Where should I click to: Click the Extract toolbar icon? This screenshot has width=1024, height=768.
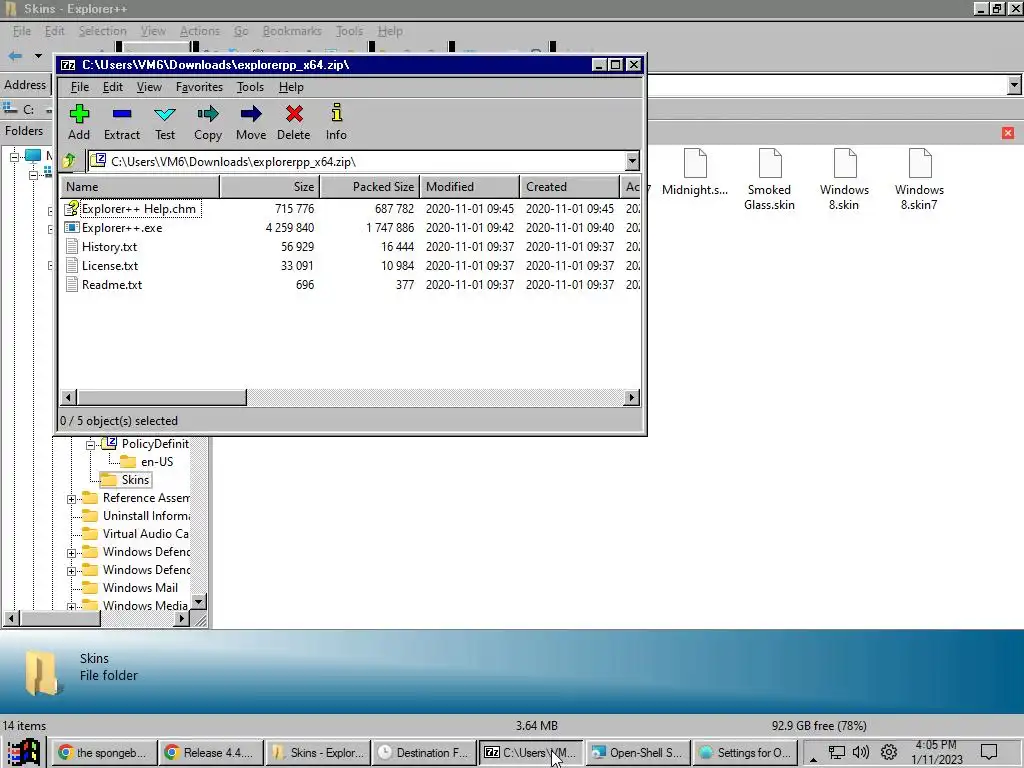tap(121, 122)
